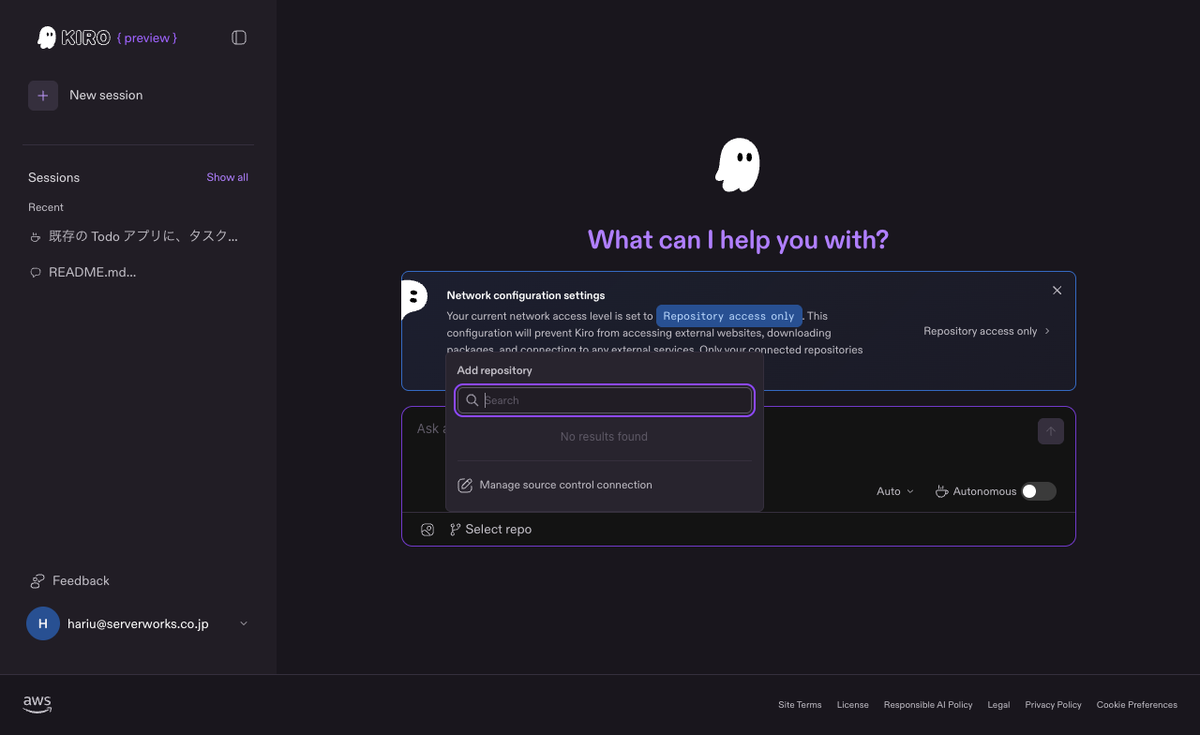
Task: Expand account menu chevron next to email
Action: point(244,624)
